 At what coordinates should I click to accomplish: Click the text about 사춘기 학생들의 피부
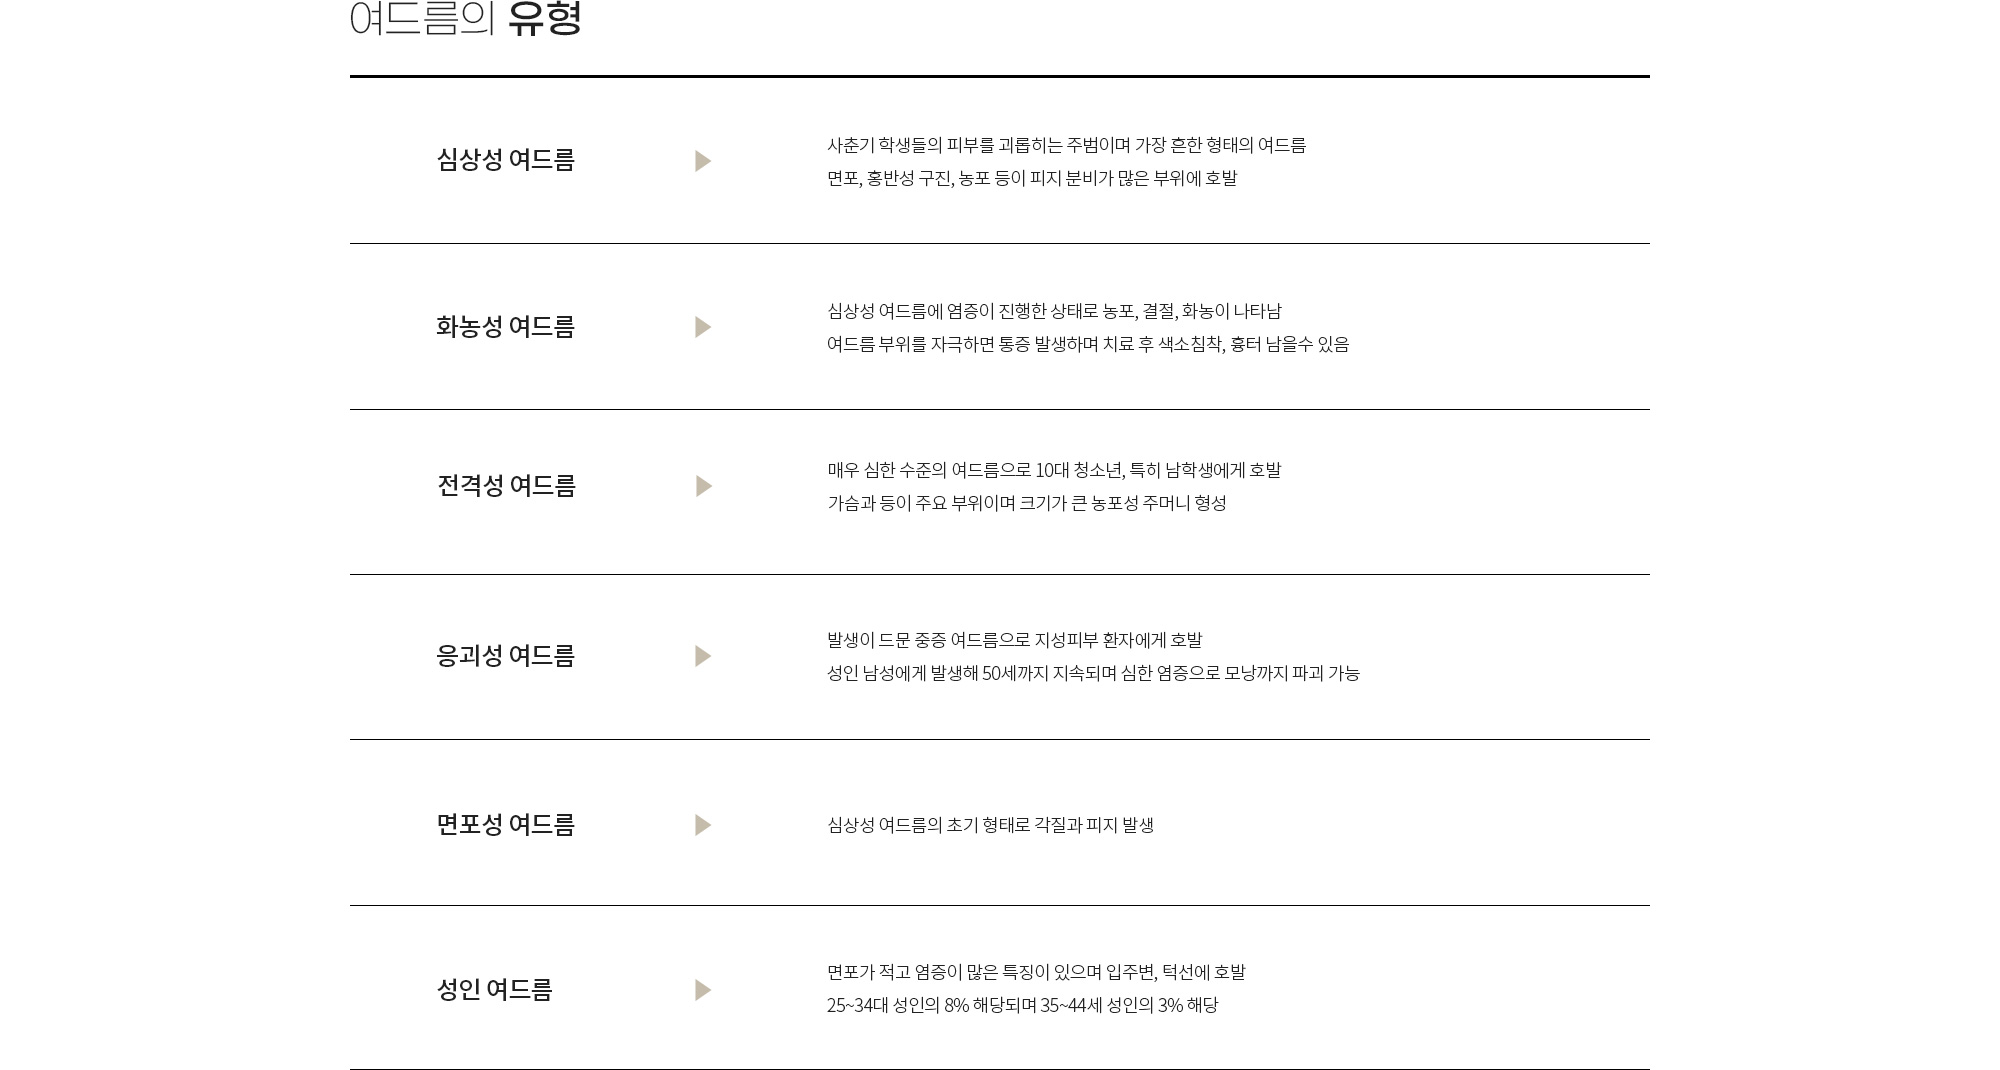(1067, 145)
